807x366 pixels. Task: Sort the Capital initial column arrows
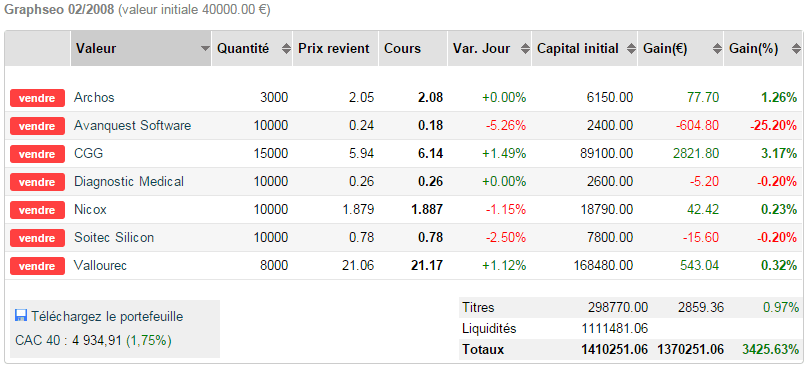tap(631, 49)
